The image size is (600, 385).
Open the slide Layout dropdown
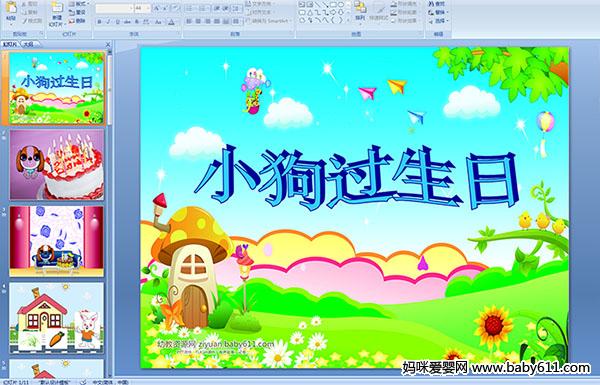point(78,4)
